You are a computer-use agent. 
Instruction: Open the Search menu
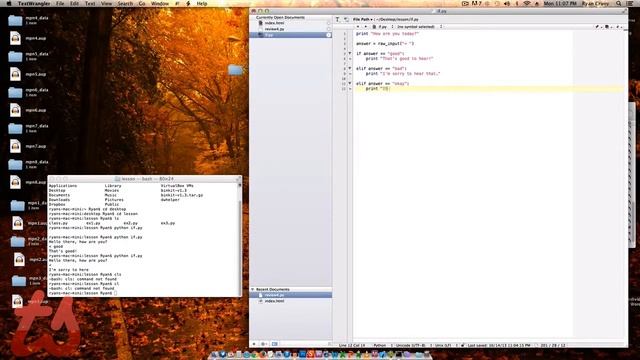(x=125, y=3)
